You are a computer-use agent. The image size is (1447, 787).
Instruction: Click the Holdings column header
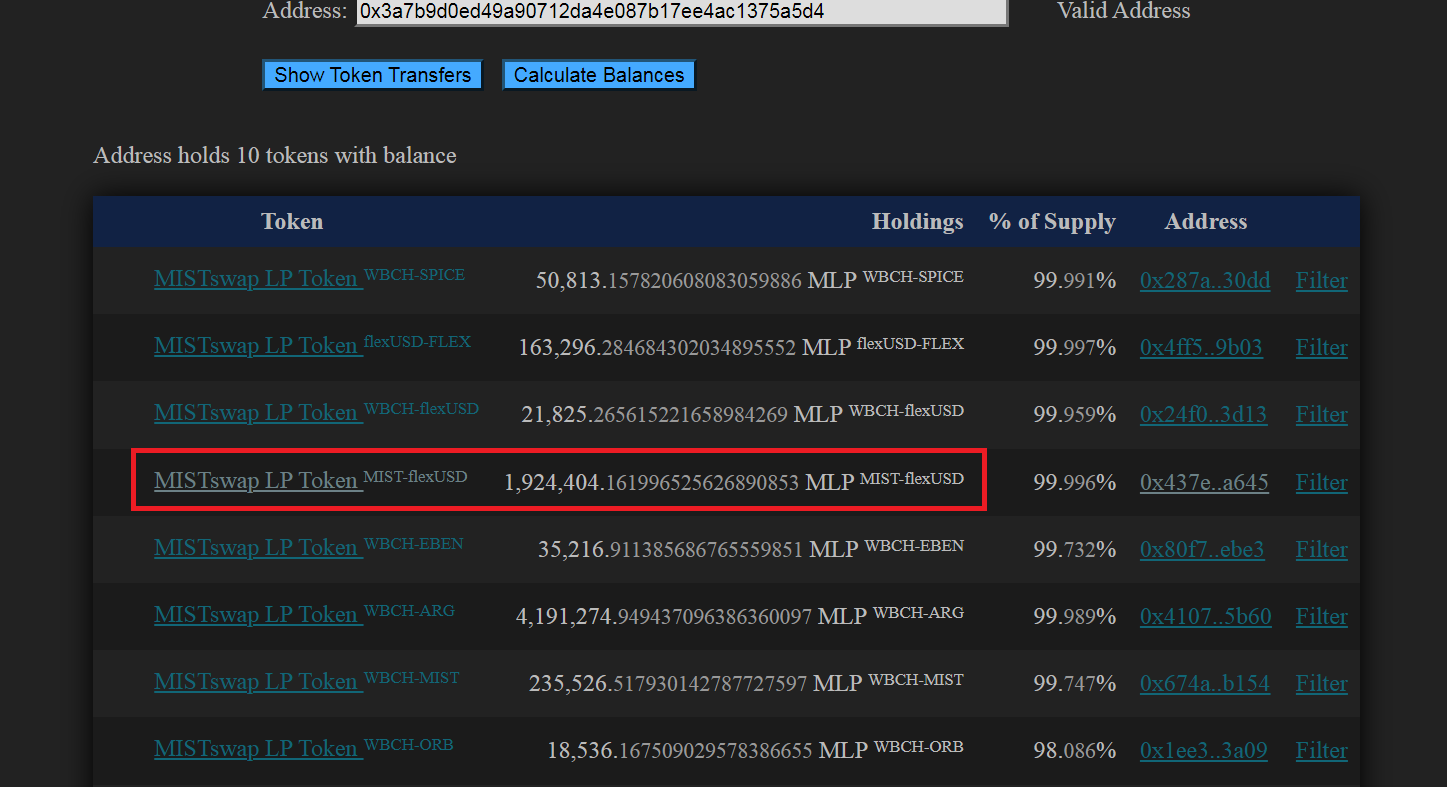918,221
